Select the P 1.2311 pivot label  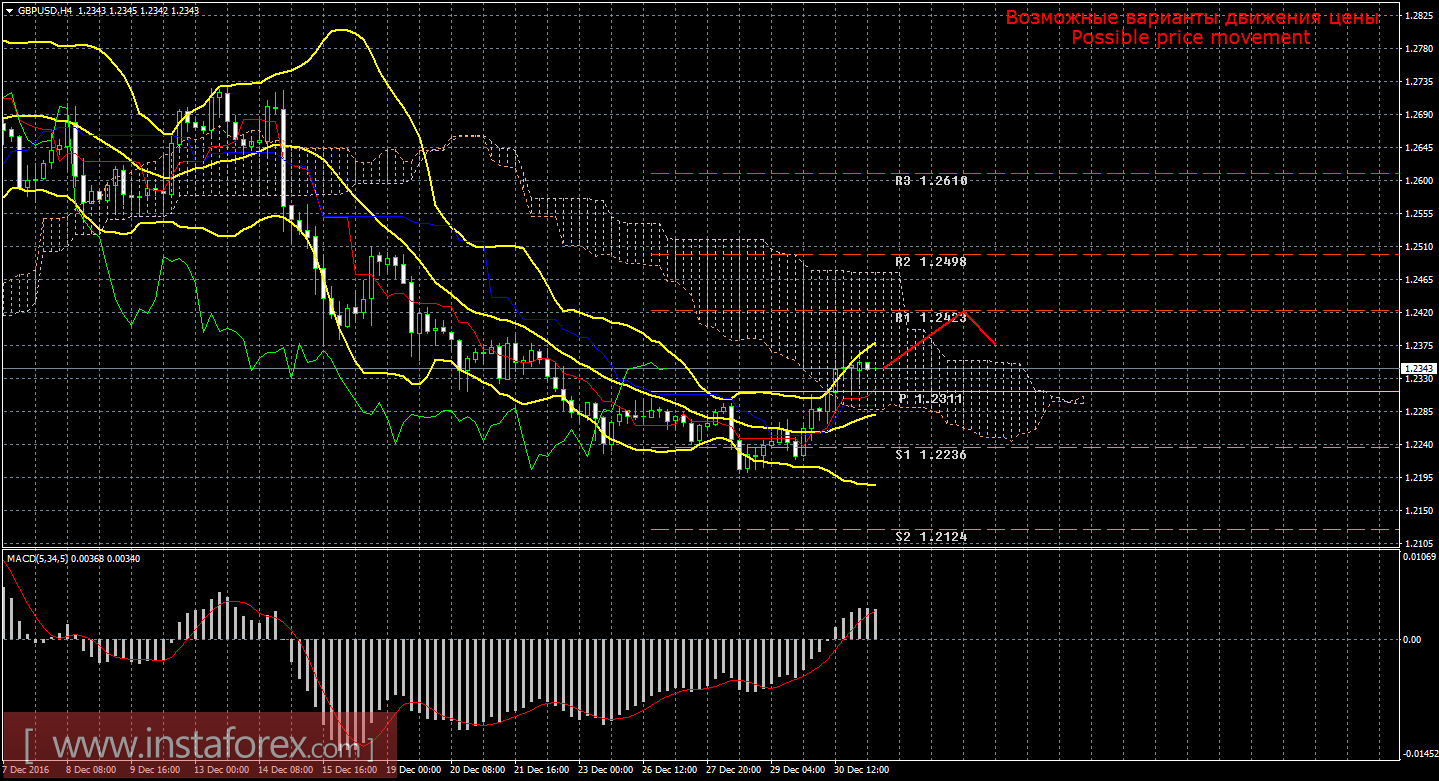pyautogui.click(x=928, y=397)
